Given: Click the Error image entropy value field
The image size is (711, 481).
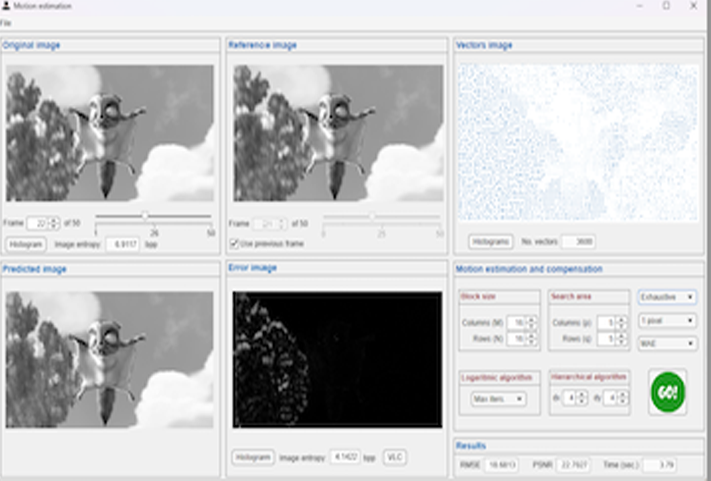Looking at the screenshot, I should tap(345, 457).
